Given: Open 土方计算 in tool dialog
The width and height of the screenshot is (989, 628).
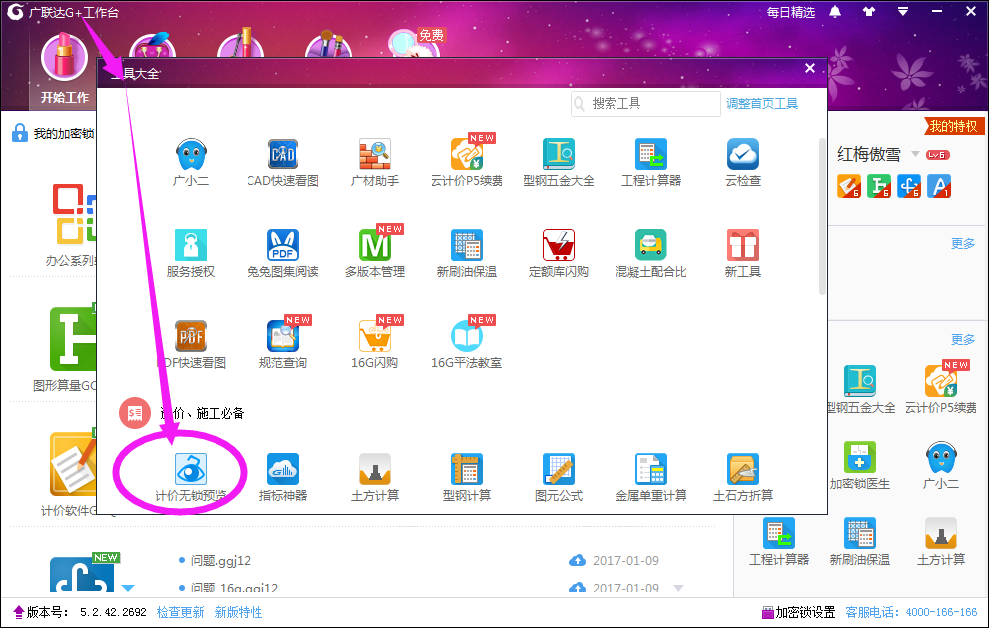Looking at the screenshot, I should [375, 477].
